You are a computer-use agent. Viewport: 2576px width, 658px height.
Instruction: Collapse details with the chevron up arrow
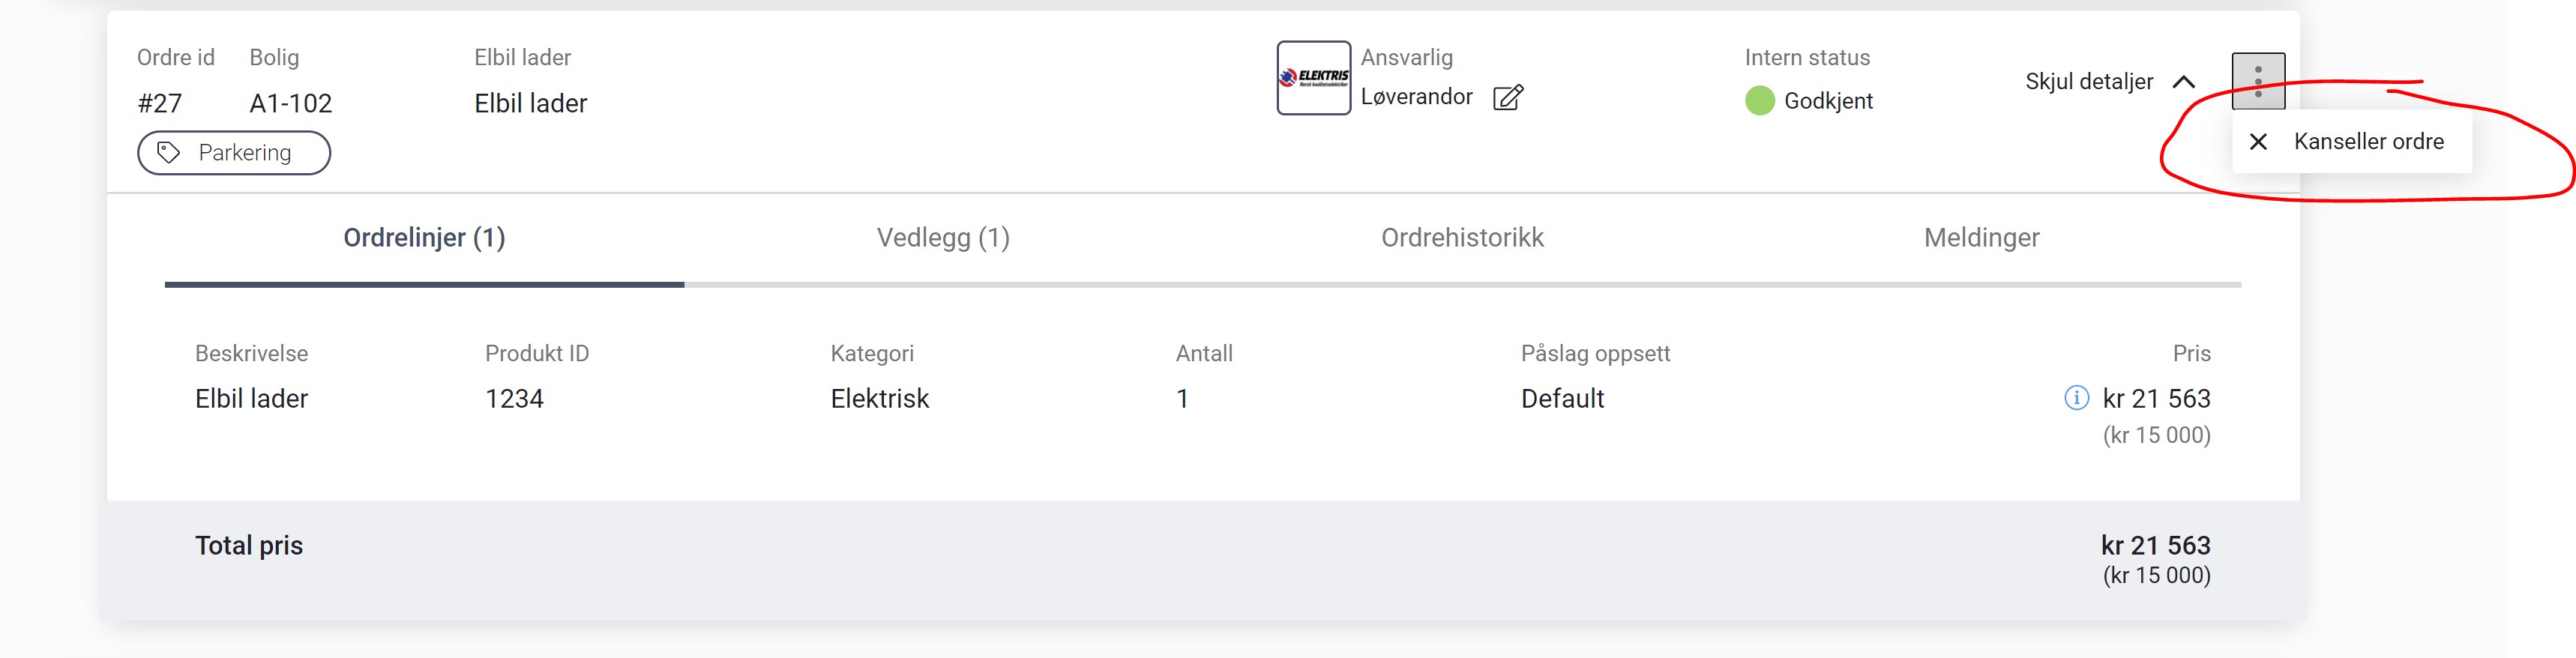(2184, 82)
